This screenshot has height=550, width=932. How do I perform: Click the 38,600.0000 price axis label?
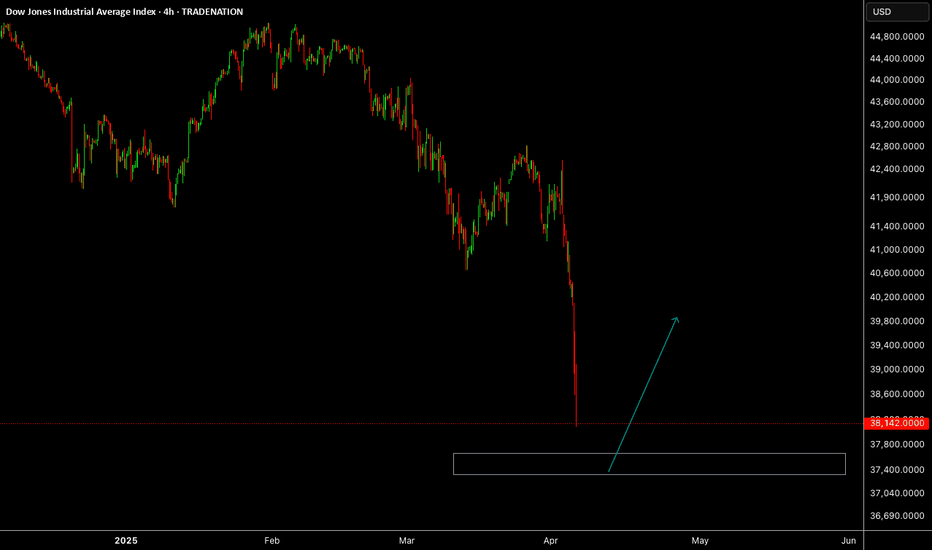click(x=897, y=394)
